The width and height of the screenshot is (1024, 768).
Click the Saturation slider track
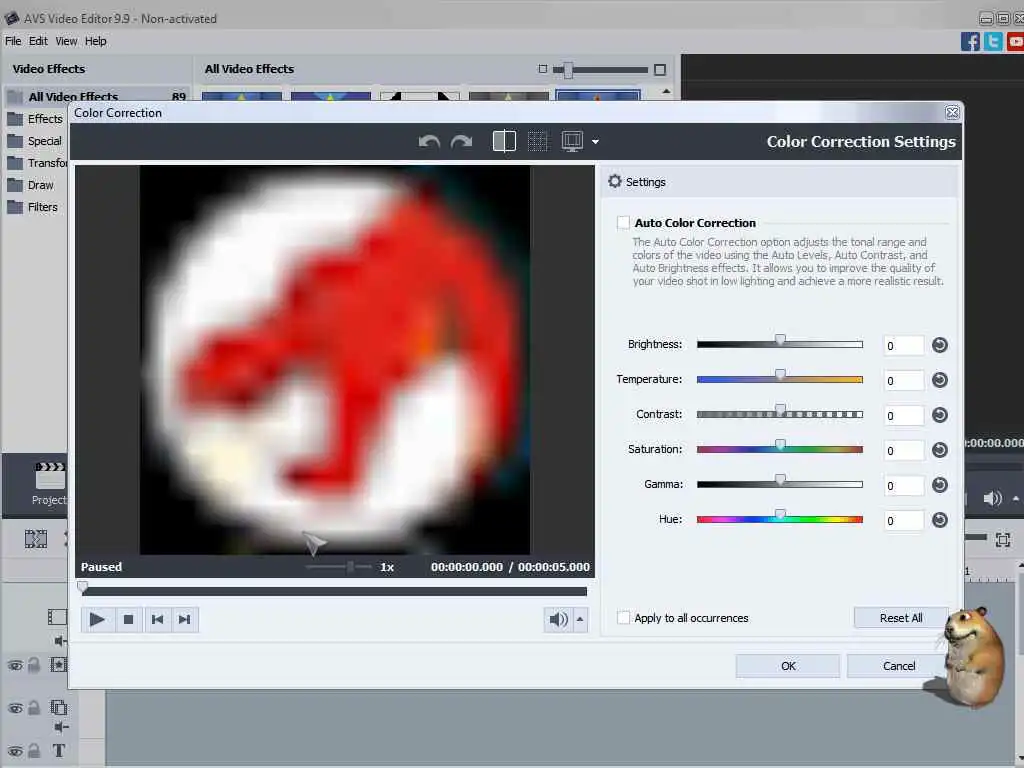pyautogui.click(x=780, y=449)
